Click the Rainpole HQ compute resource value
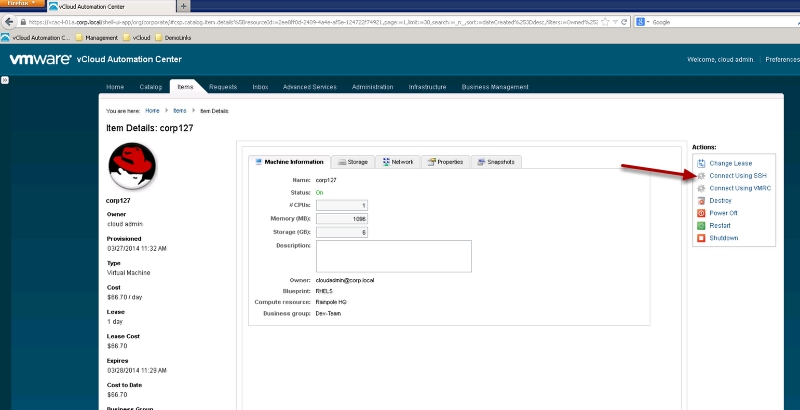The width and height of the screenshot is (800, 410). pyautogui.click(x=331, y=302)
